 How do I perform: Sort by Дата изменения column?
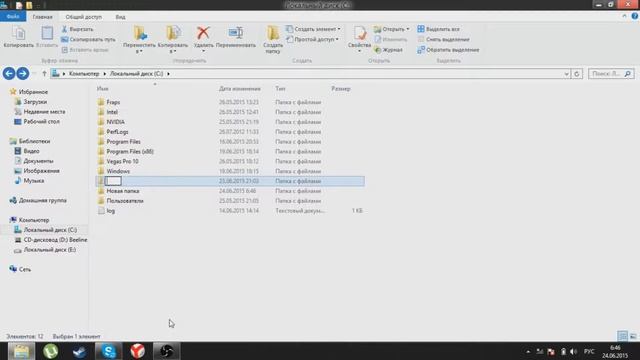coord(240,89)
